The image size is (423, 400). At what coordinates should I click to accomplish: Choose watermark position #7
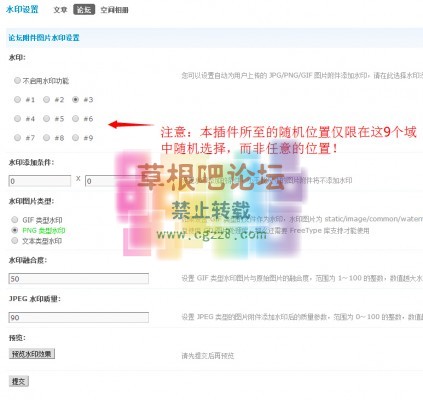(17, 137)
